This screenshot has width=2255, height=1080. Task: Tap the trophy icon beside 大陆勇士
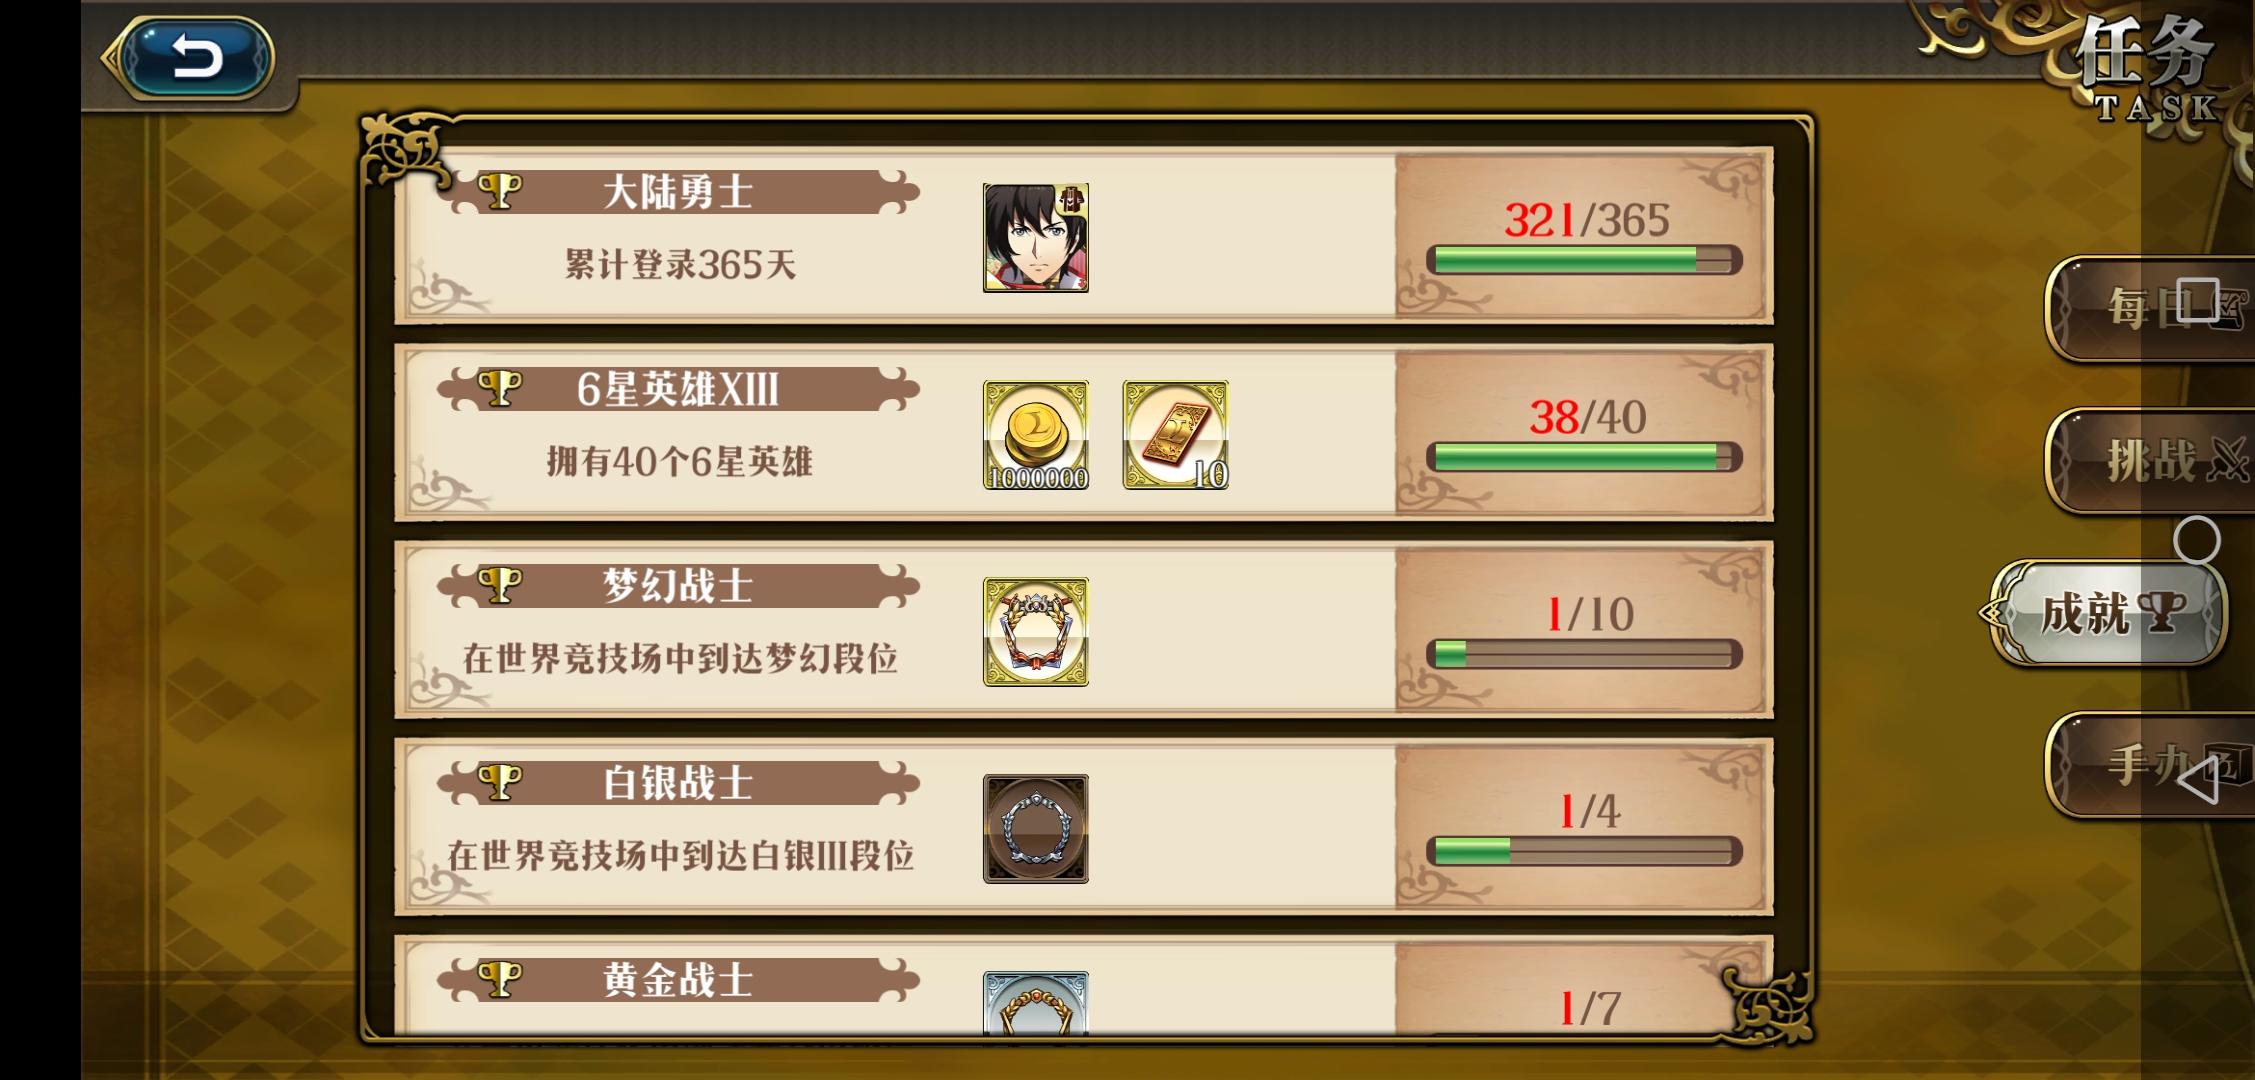tap(500, 190)
